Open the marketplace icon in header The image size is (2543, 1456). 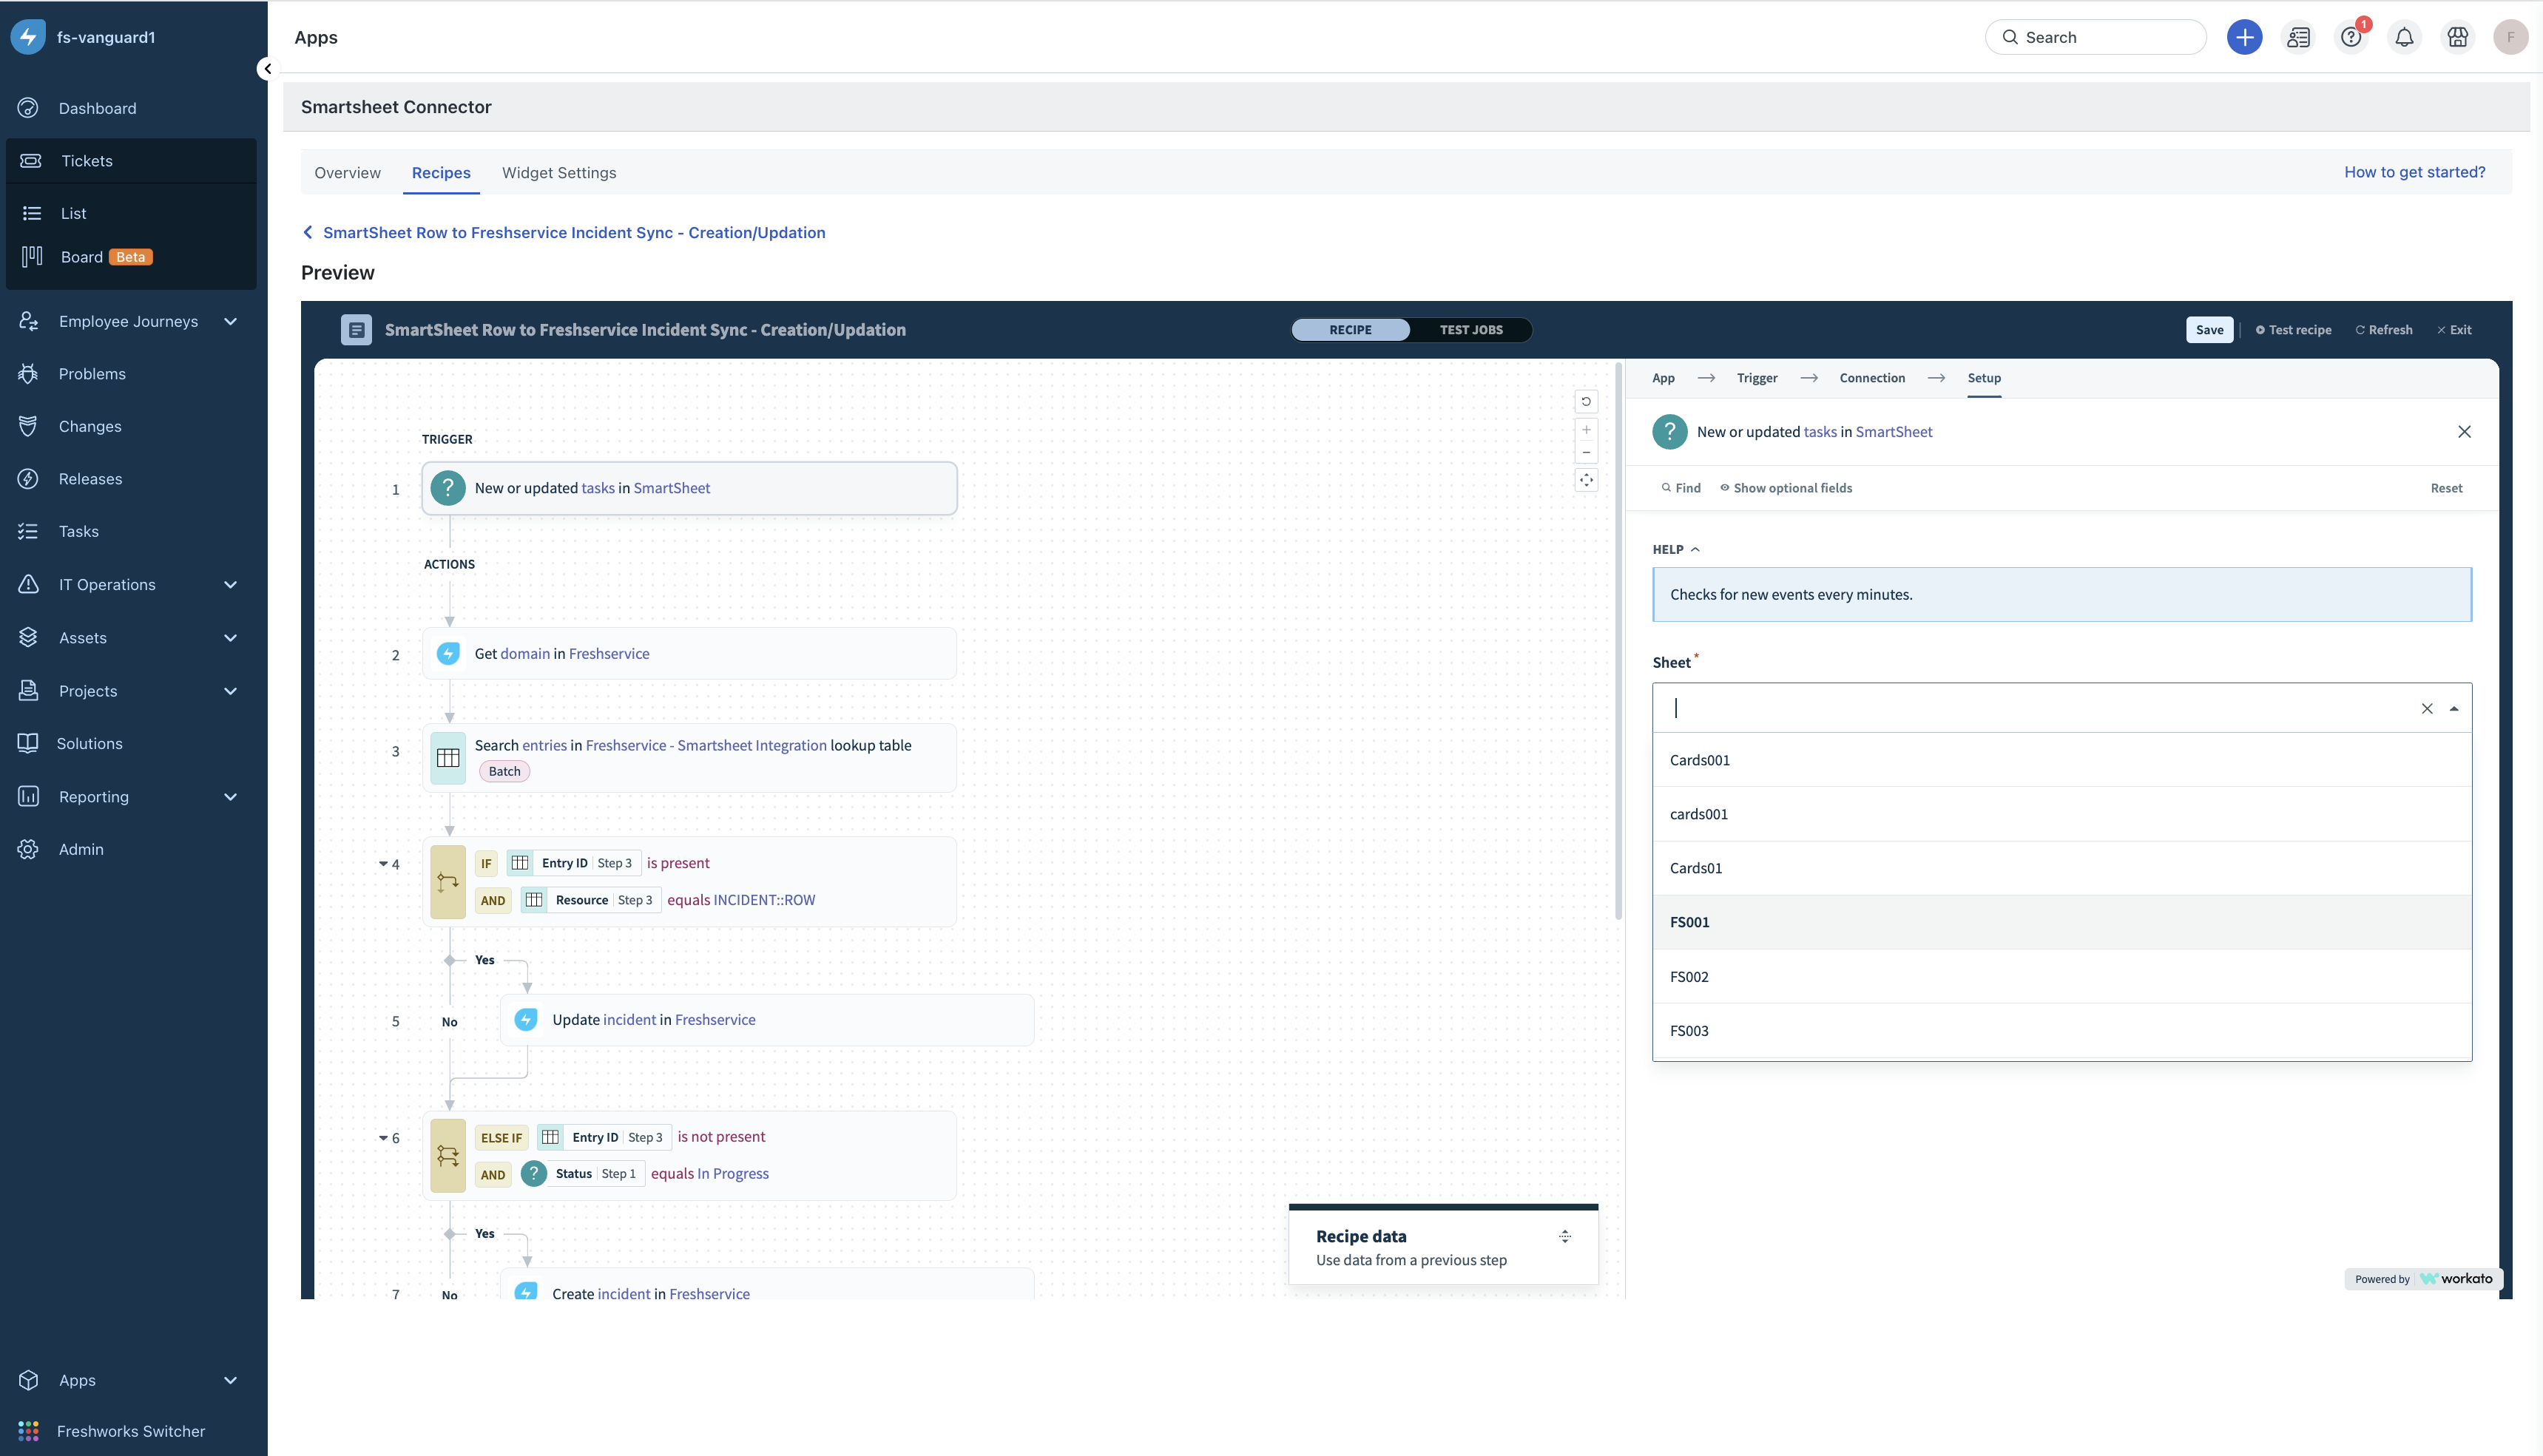point(2457,37)
